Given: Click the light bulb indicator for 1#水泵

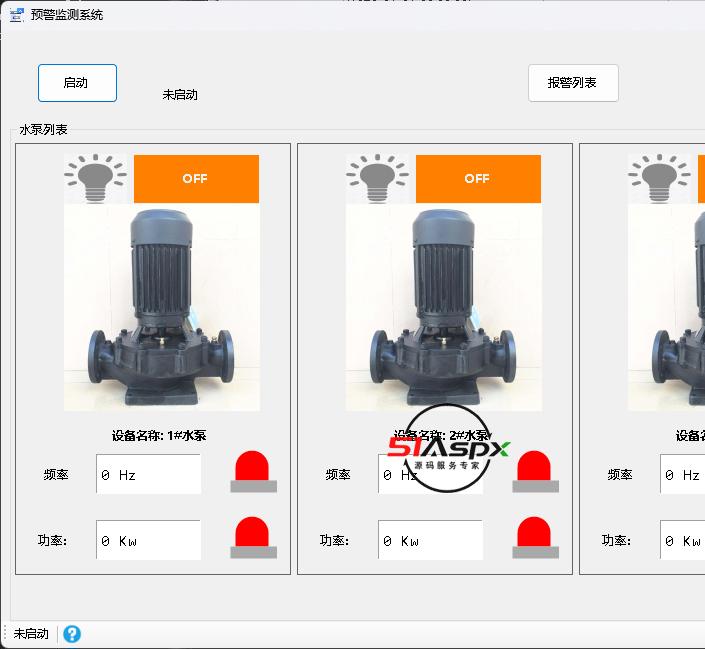Looking at the screenshot, I should (x=96, y=179).
